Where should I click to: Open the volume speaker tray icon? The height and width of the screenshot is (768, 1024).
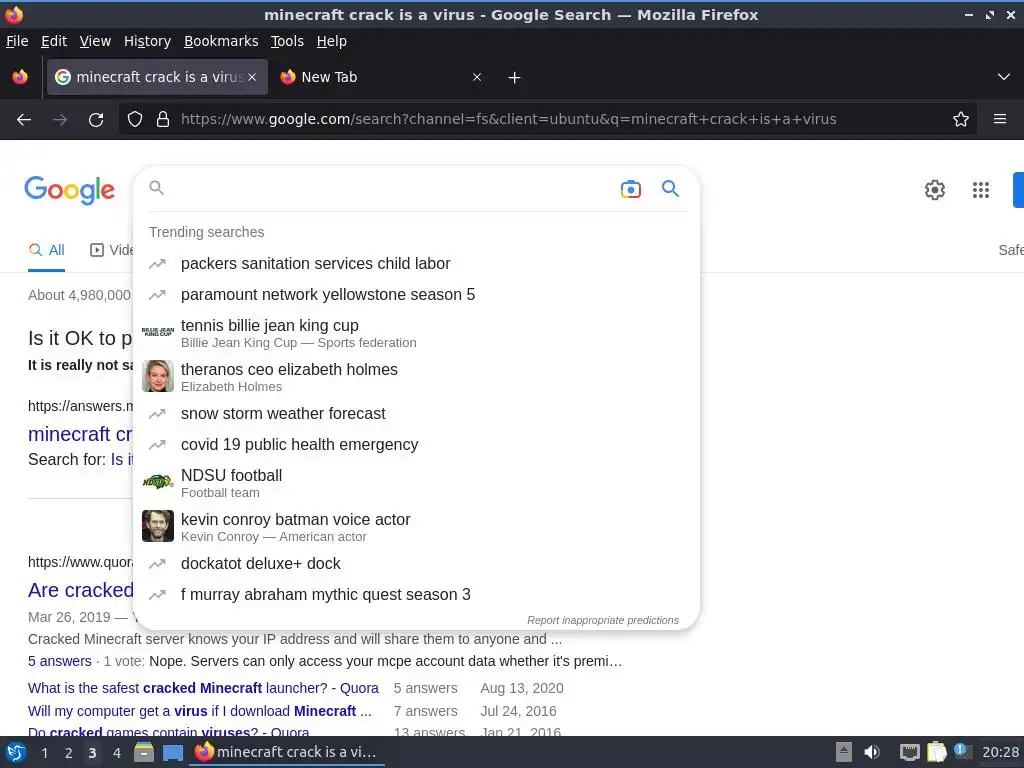click(x=871, y=752)
